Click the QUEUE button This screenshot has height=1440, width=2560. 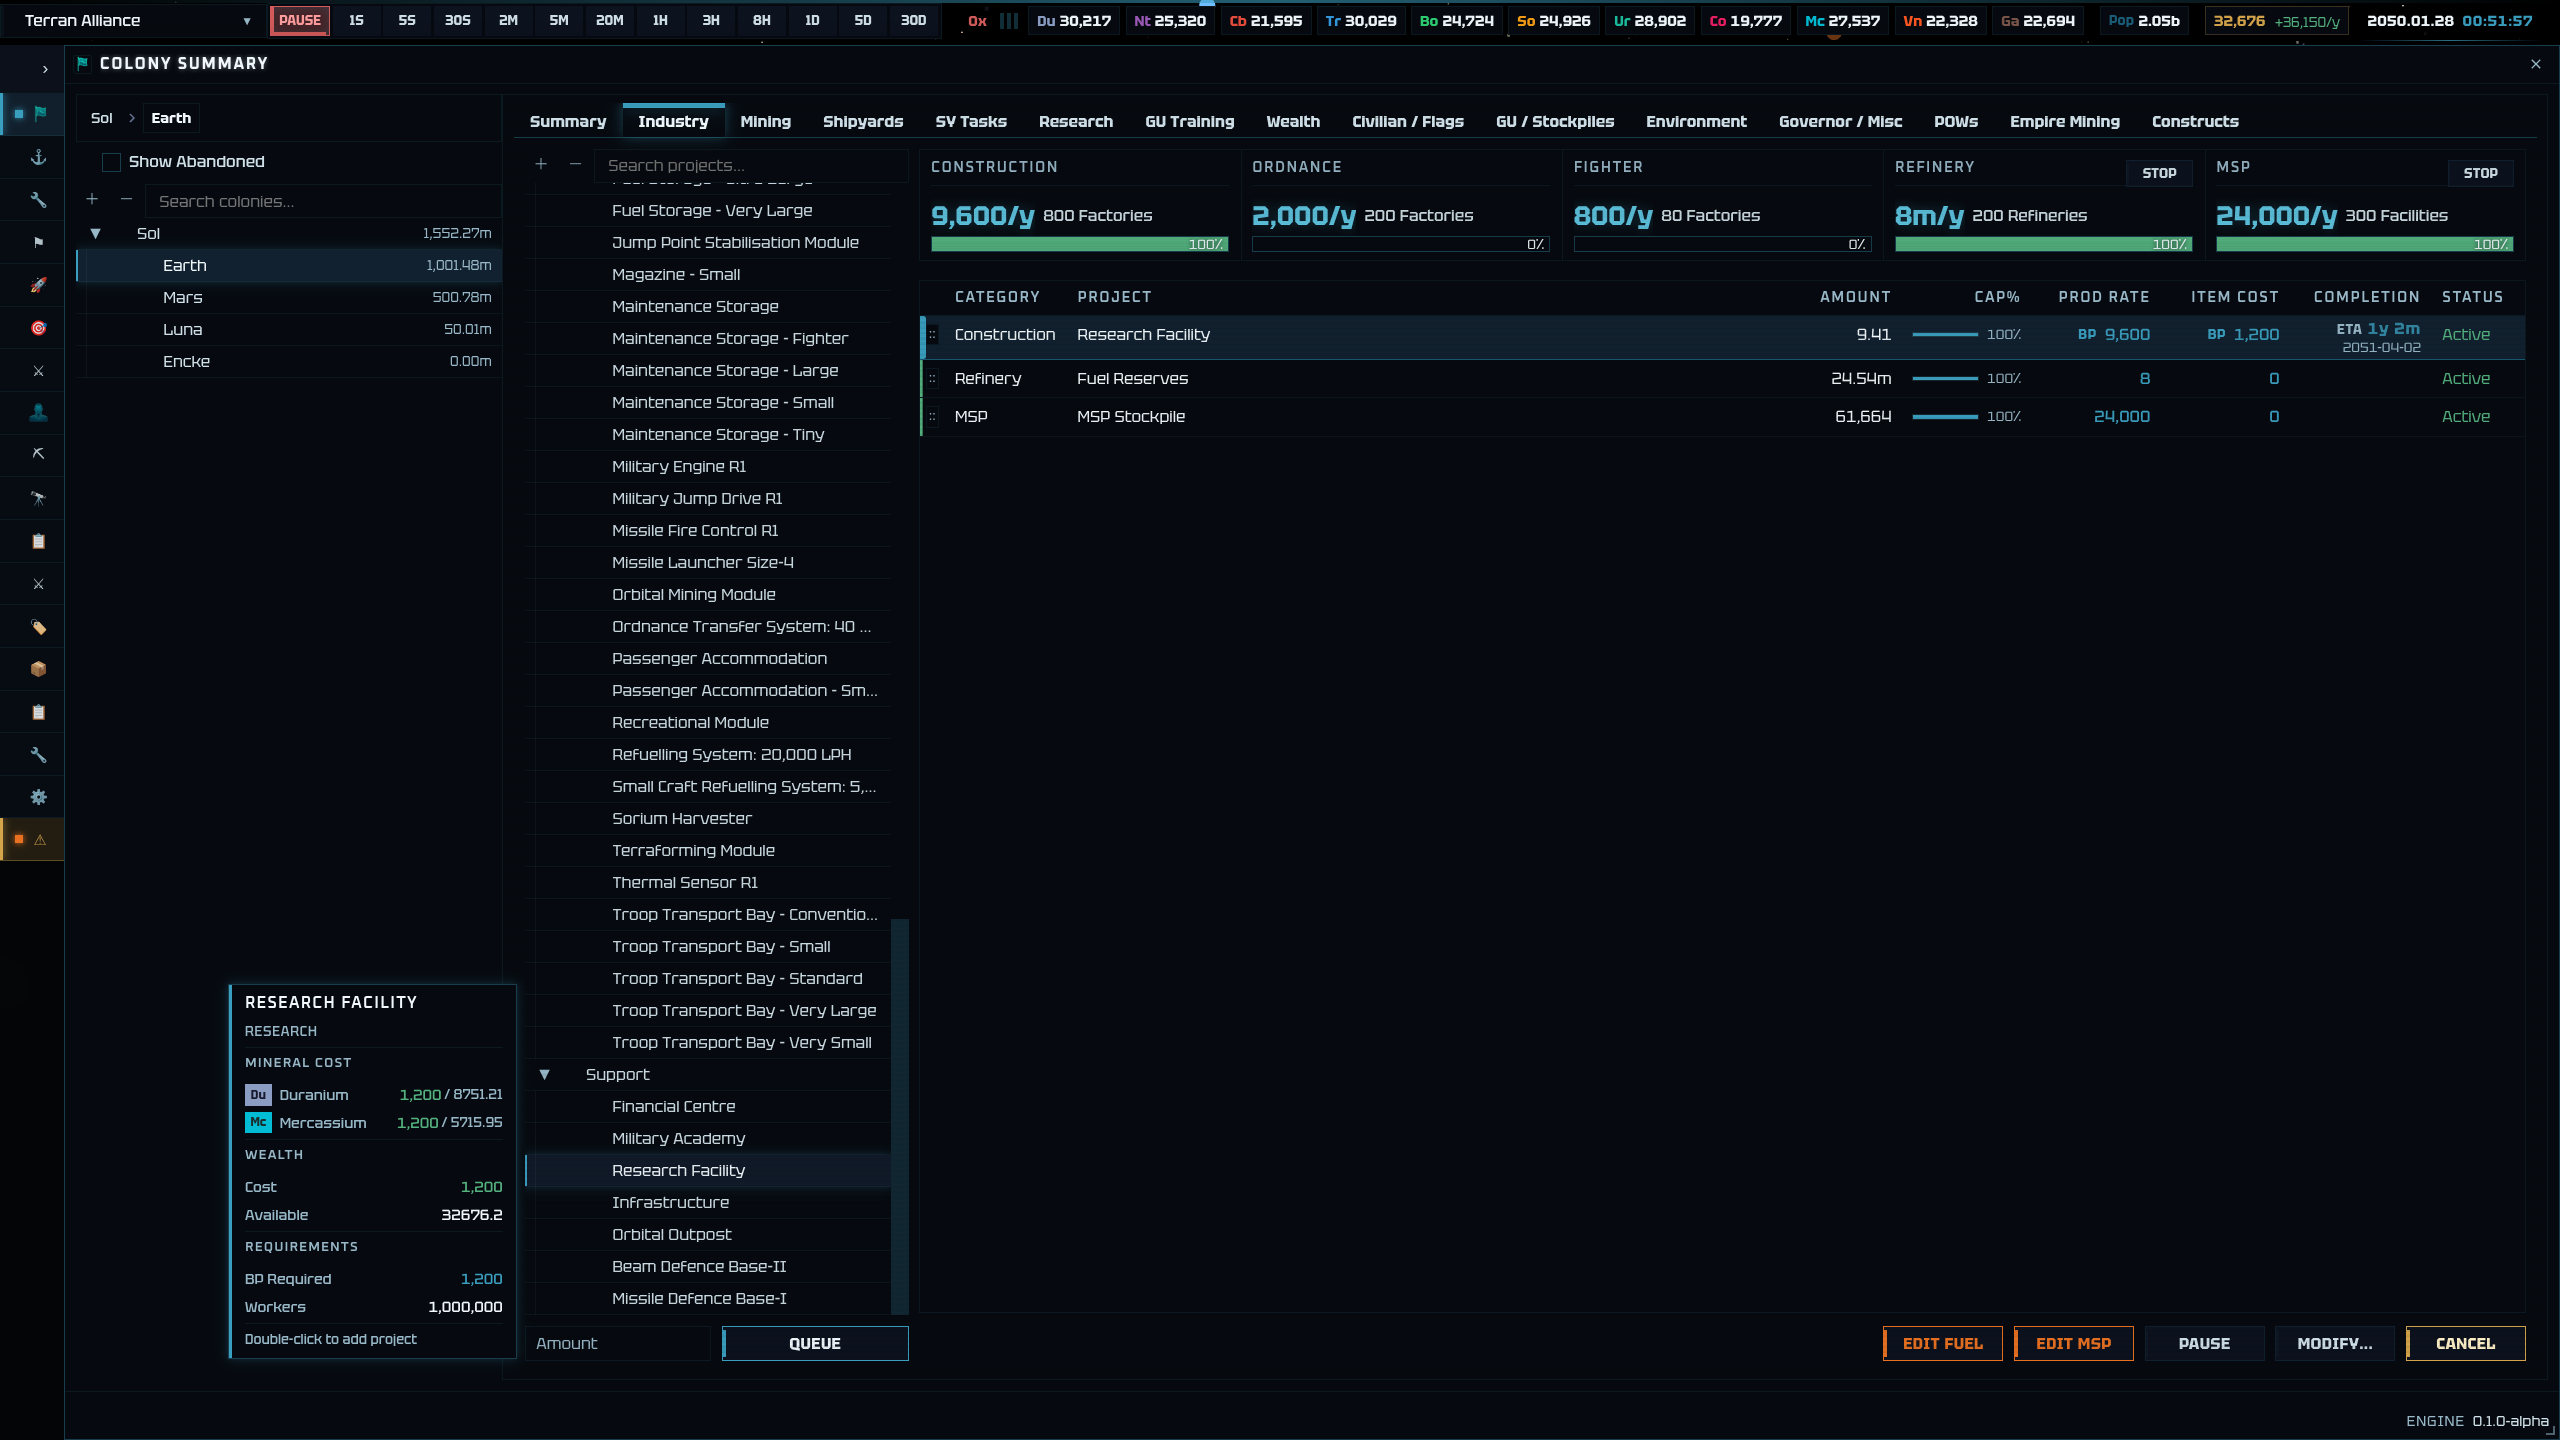(815, 1343)
